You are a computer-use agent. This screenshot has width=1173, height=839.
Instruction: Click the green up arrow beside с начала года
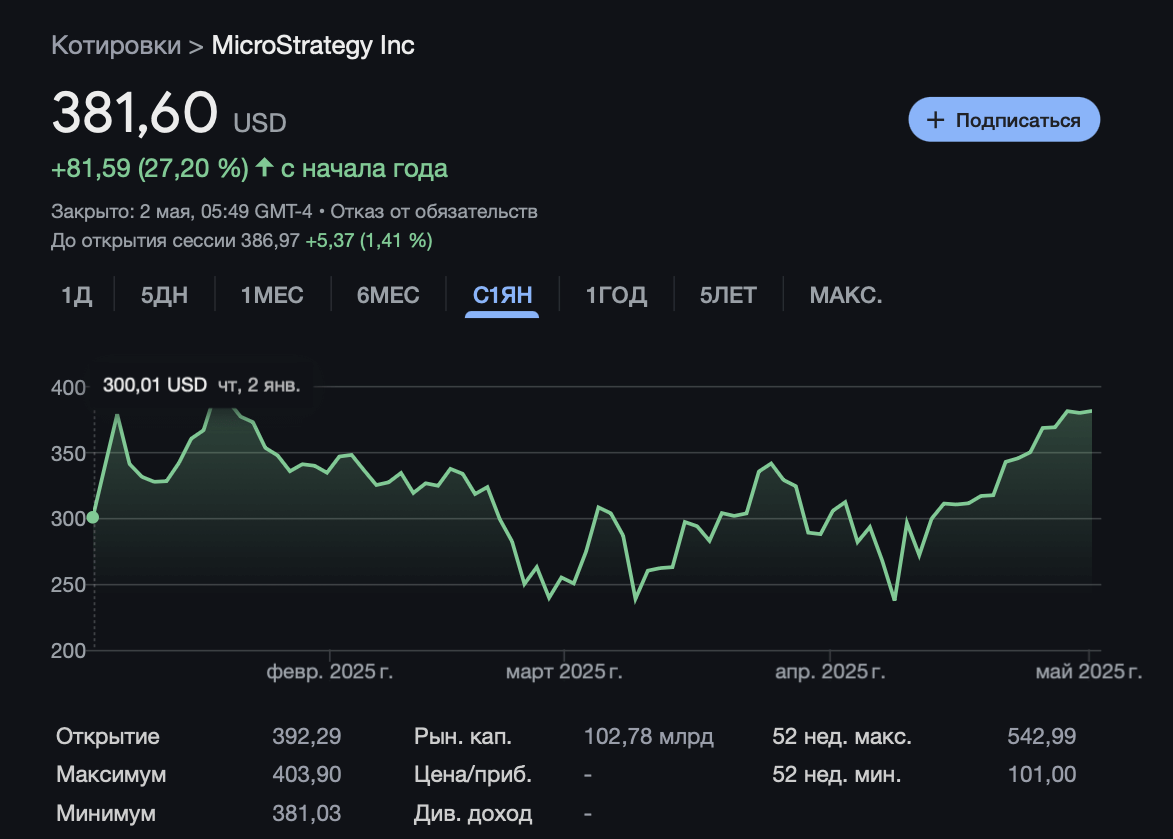click(x=264, y=167)
